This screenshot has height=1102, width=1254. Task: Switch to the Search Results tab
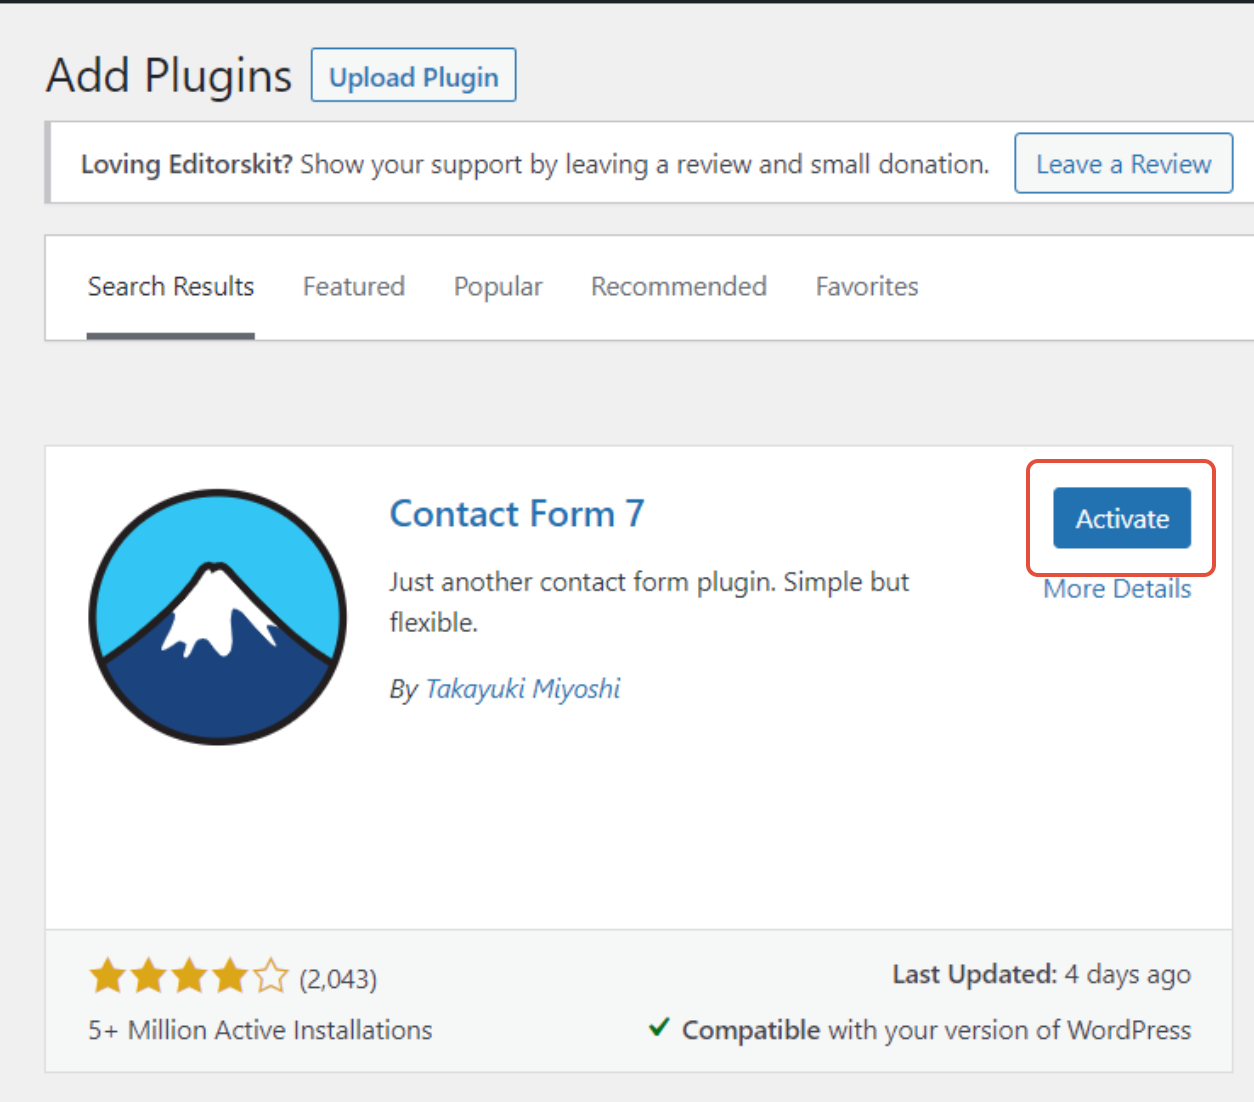coord(171,287)
